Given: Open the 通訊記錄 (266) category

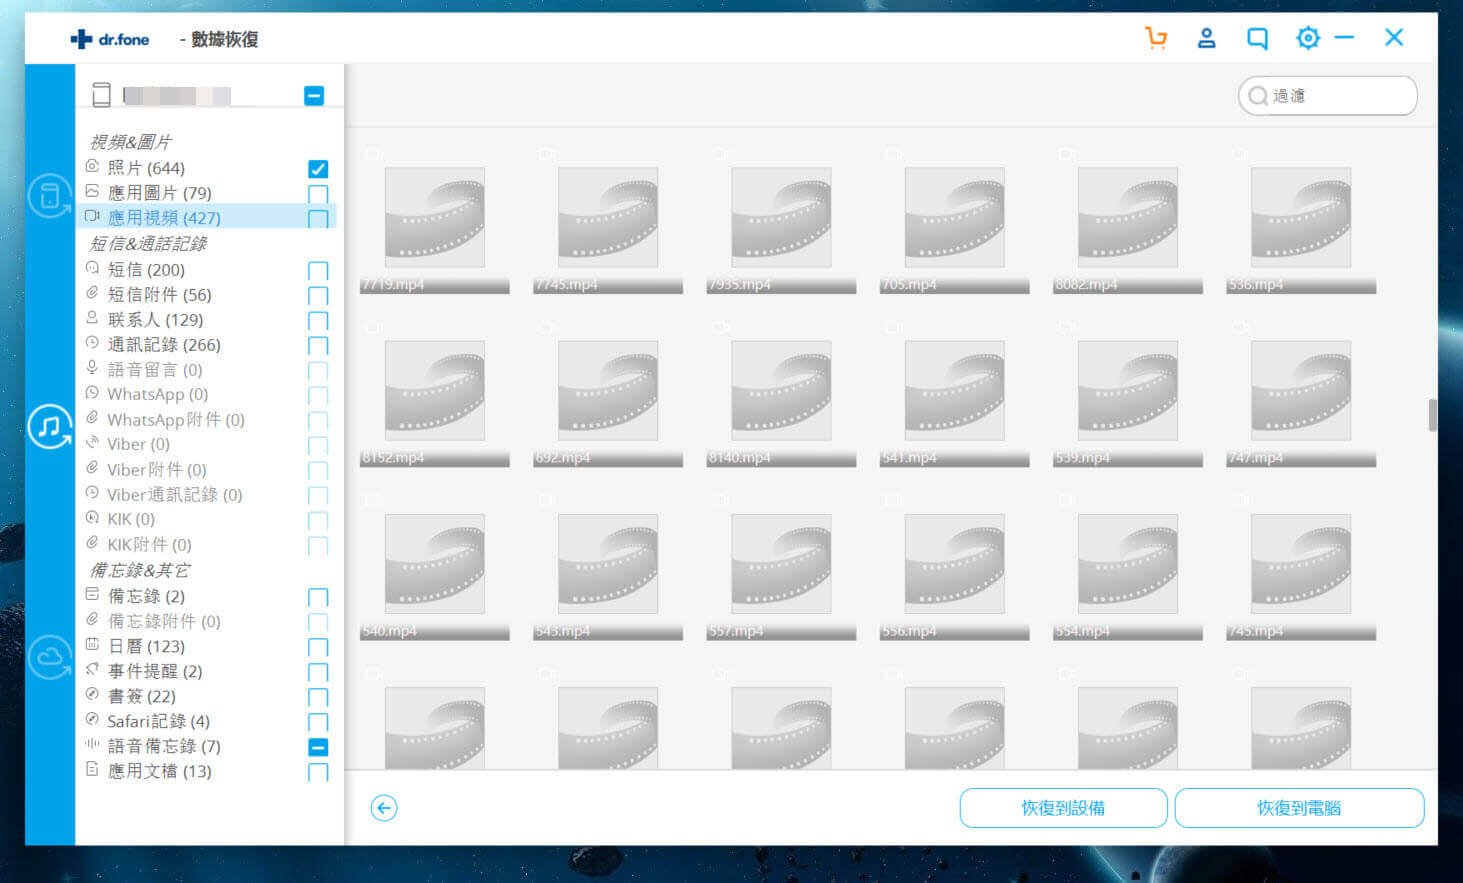Looking at the screenshot, I should [164, 345].
